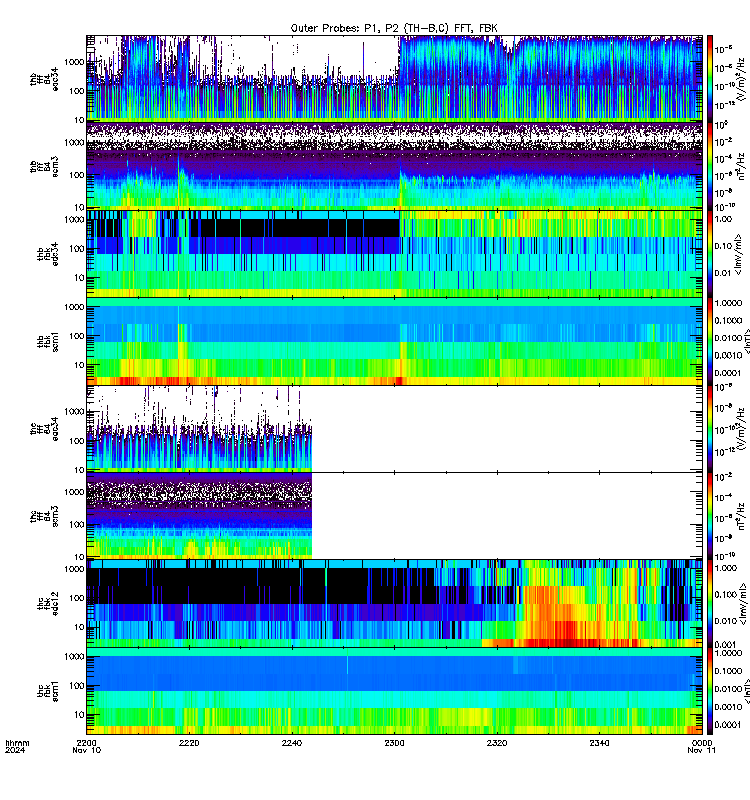Click the '1.0000' value on the thb fbk scm1 color bar
Screen dimensions: 750x800
(728, 303)
